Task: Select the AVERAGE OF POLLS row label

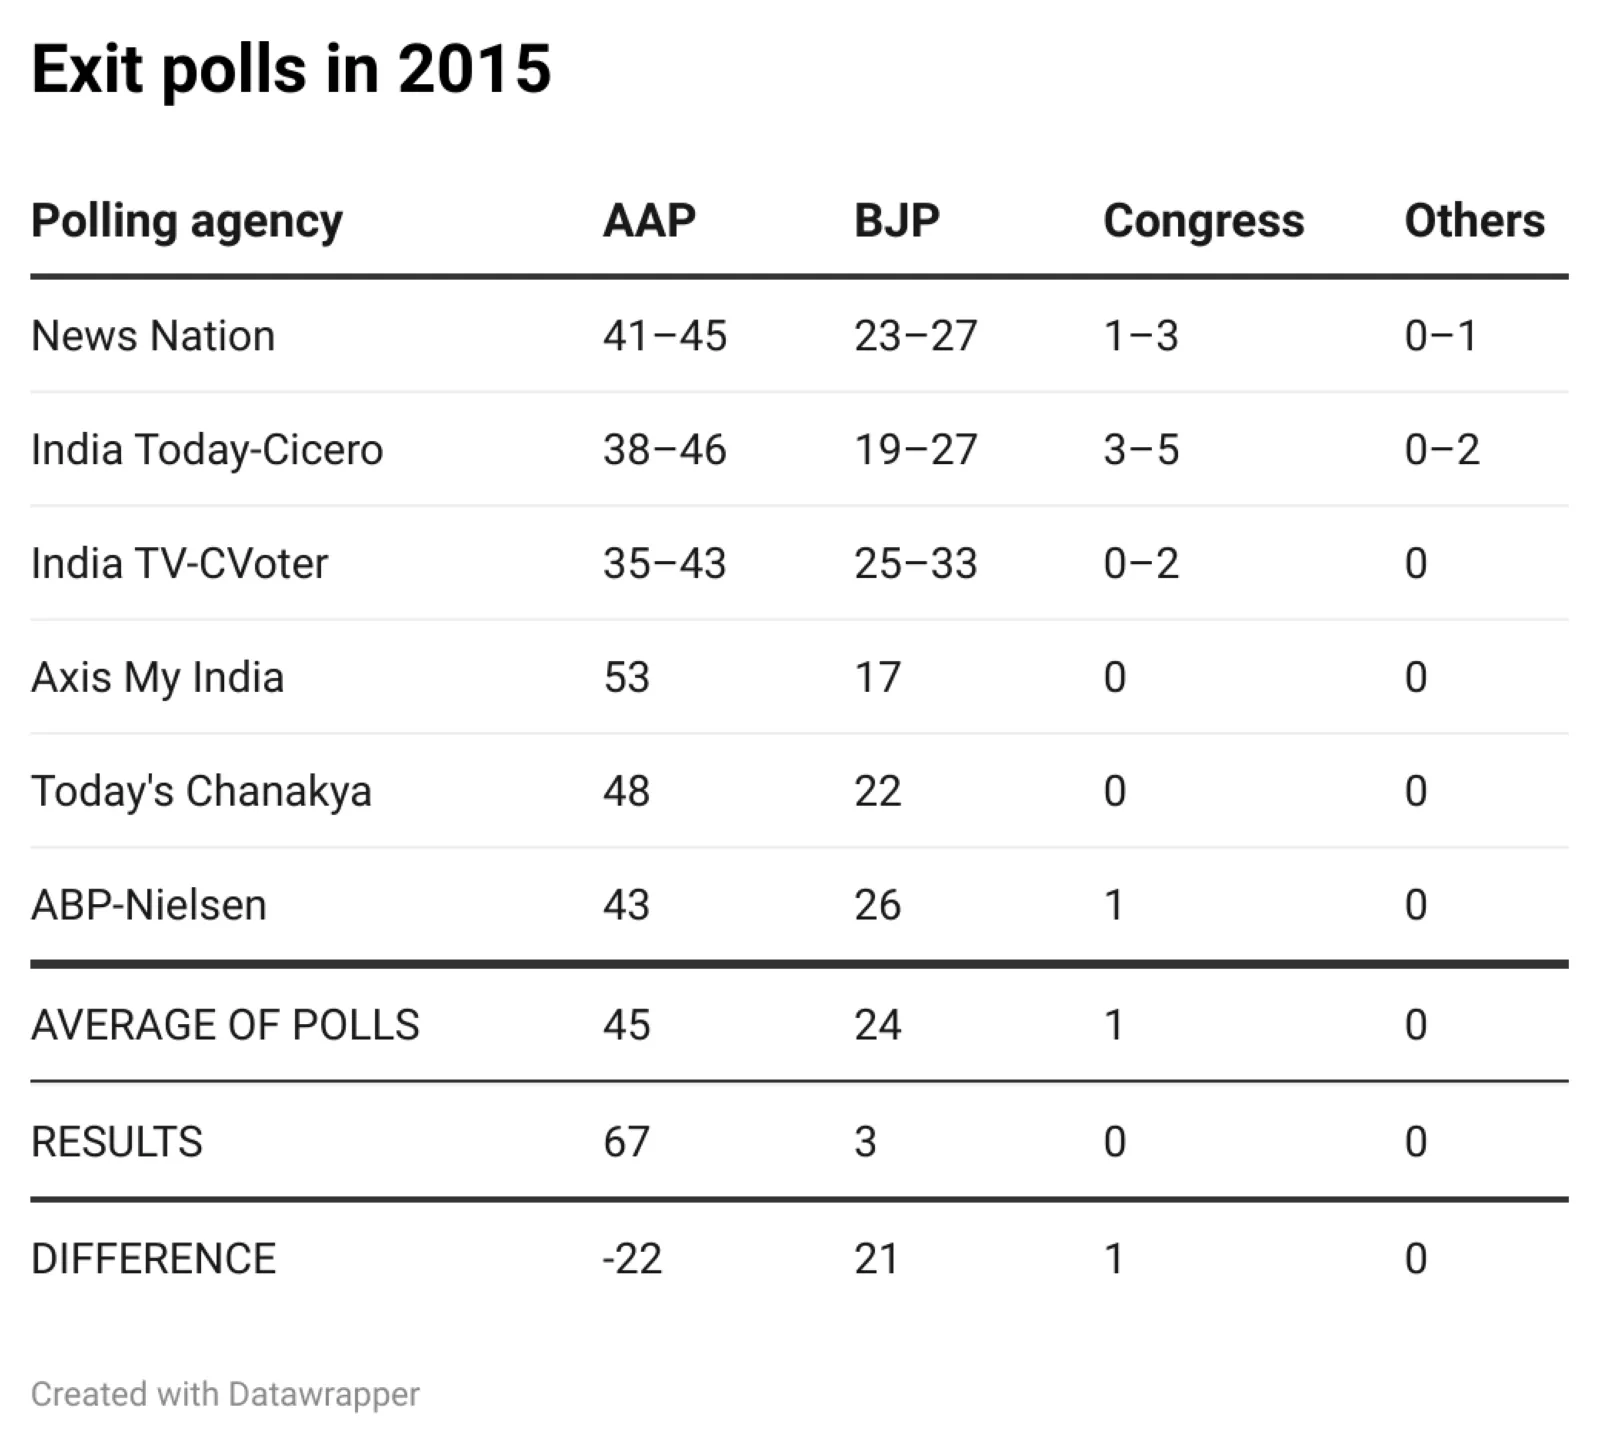Action: 225,1025
